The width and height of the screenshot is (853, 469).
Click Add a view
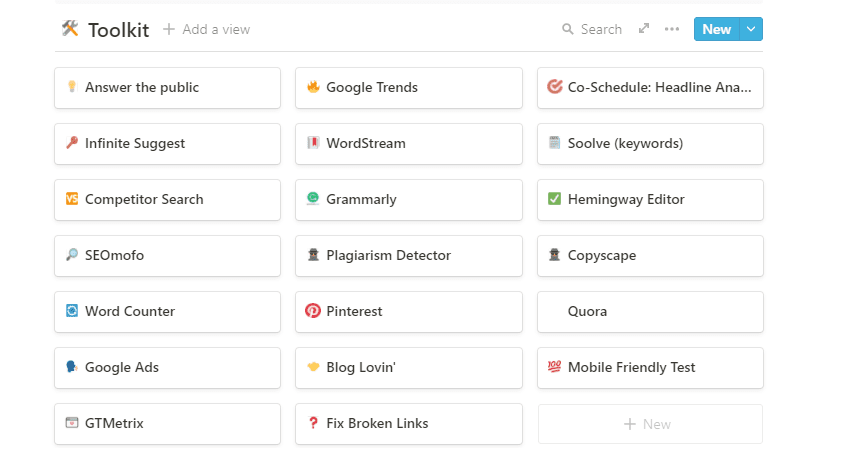207,29
